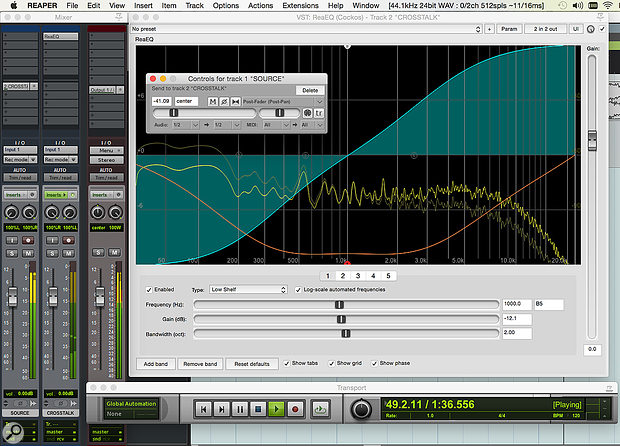This screenshot has width=620, height=446.
Task: Click the Frequency (Hz) slider handle
Action: tap(339, 304)
